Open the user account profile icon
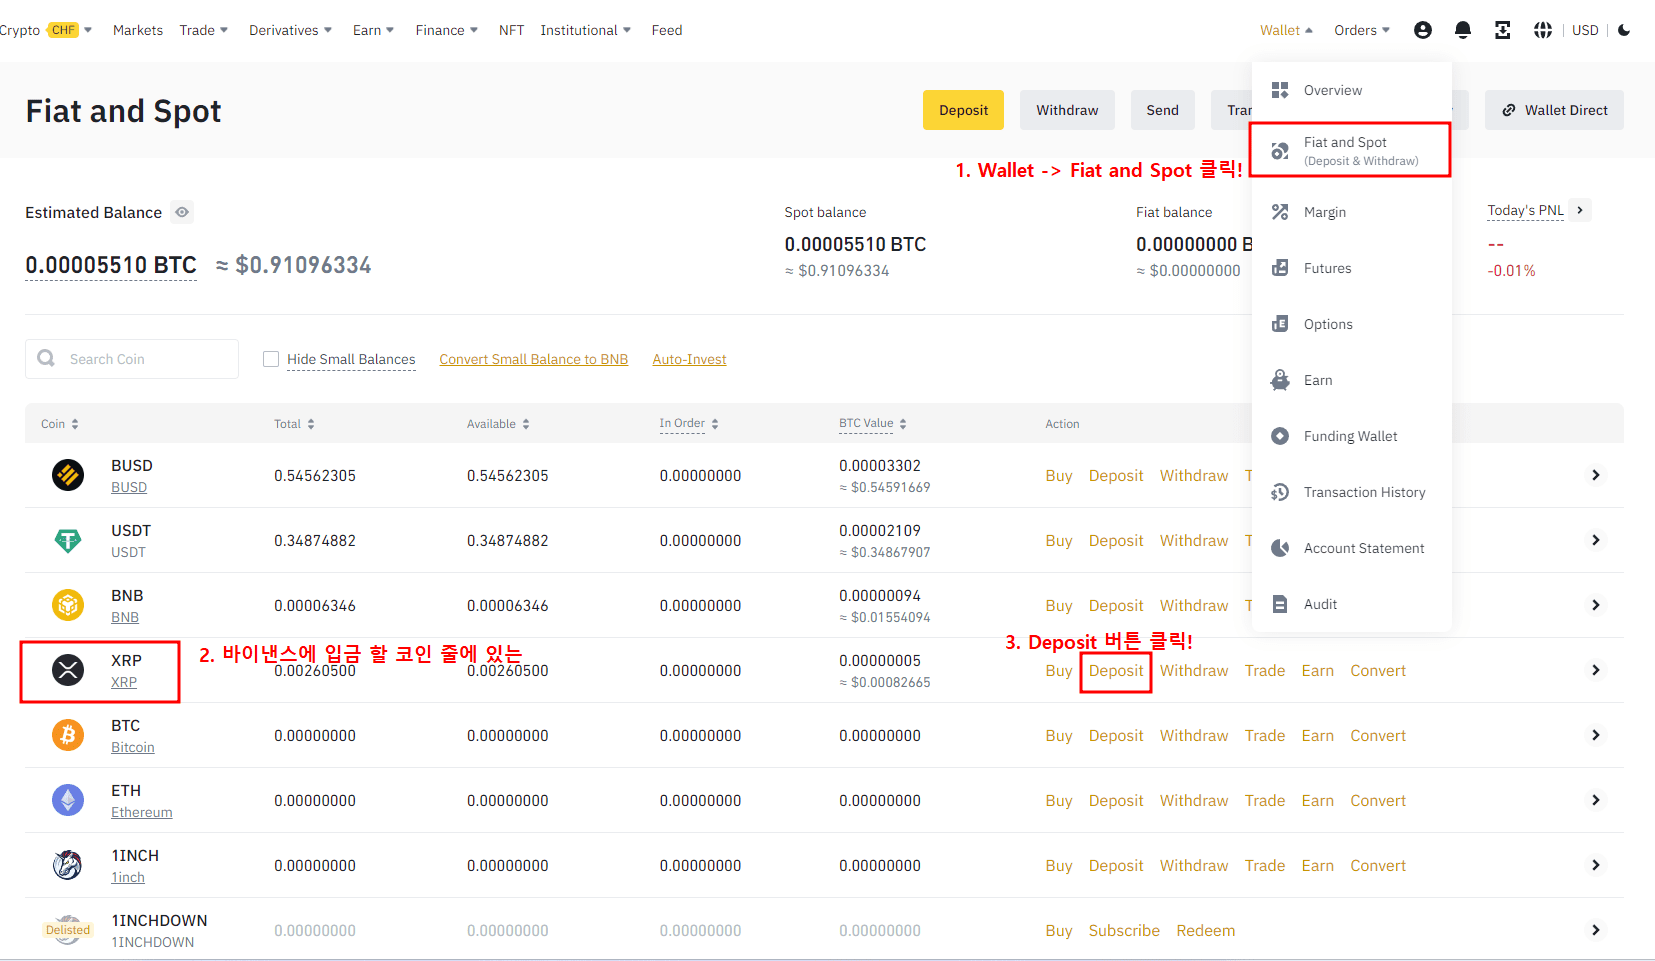 click(x=1422, y=30)
